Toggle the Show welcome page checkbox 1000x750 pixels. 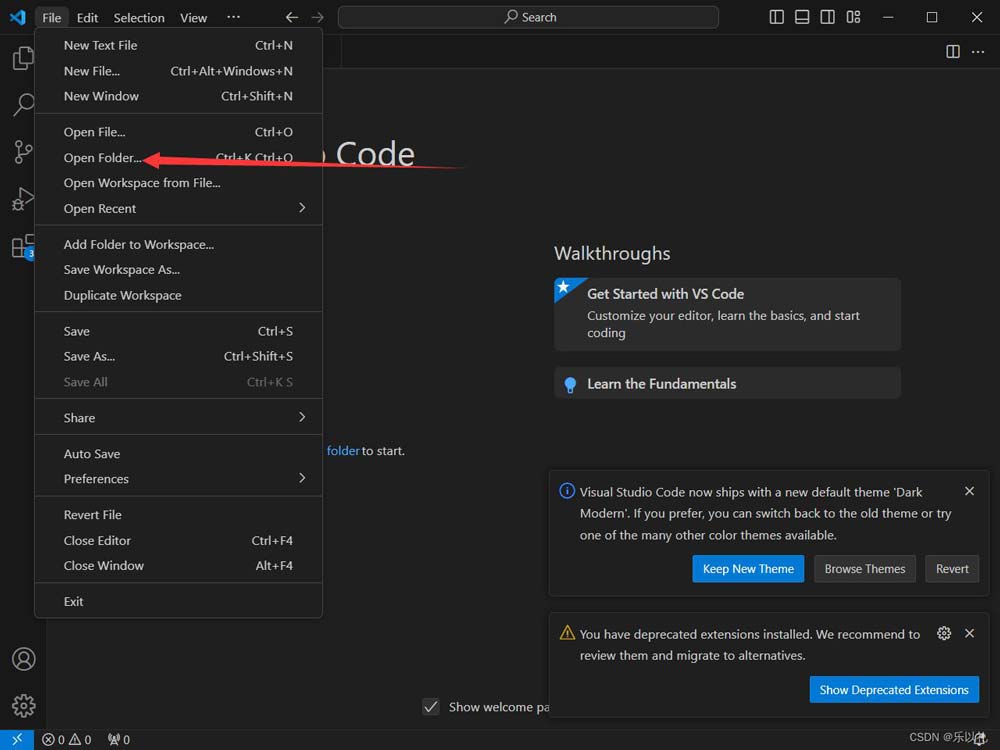(x=430, y=707)
